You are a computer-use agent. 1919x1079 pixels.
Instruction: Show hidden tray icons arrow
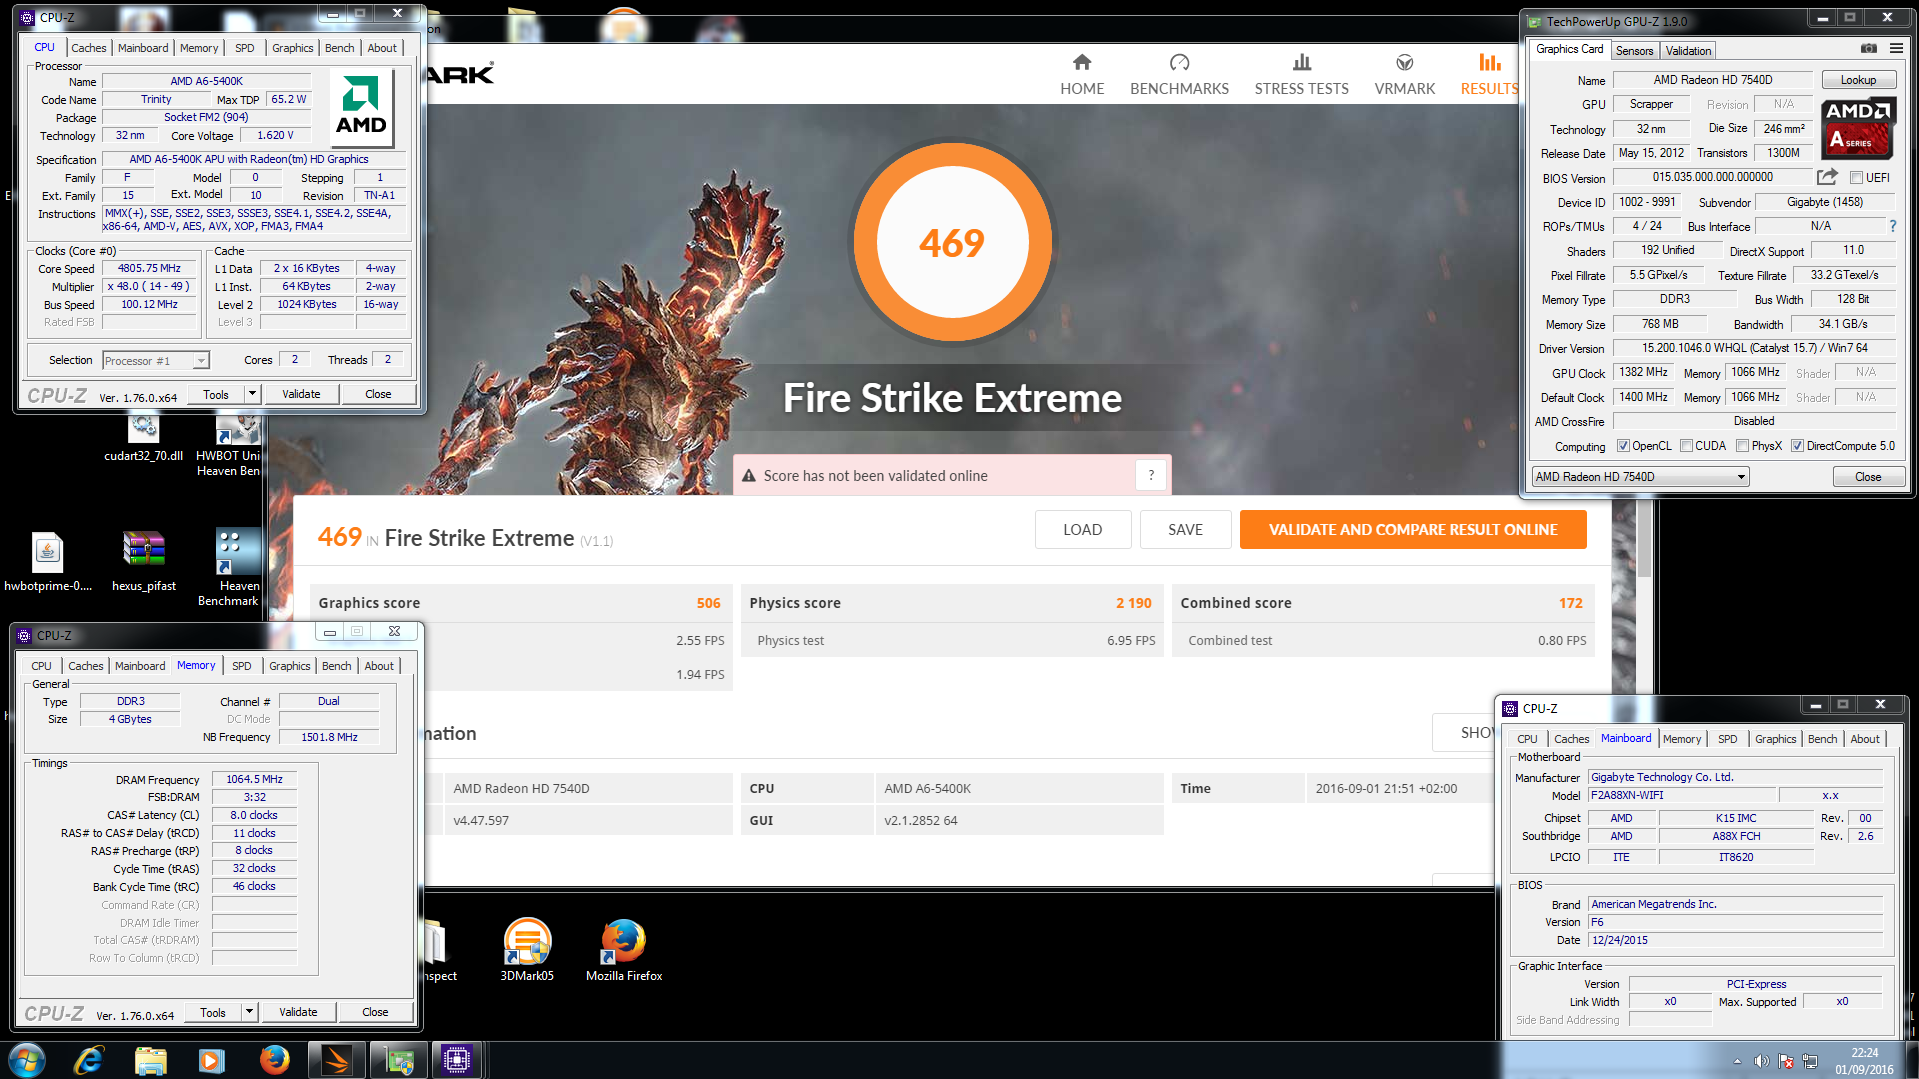tap(1737, 1061)
